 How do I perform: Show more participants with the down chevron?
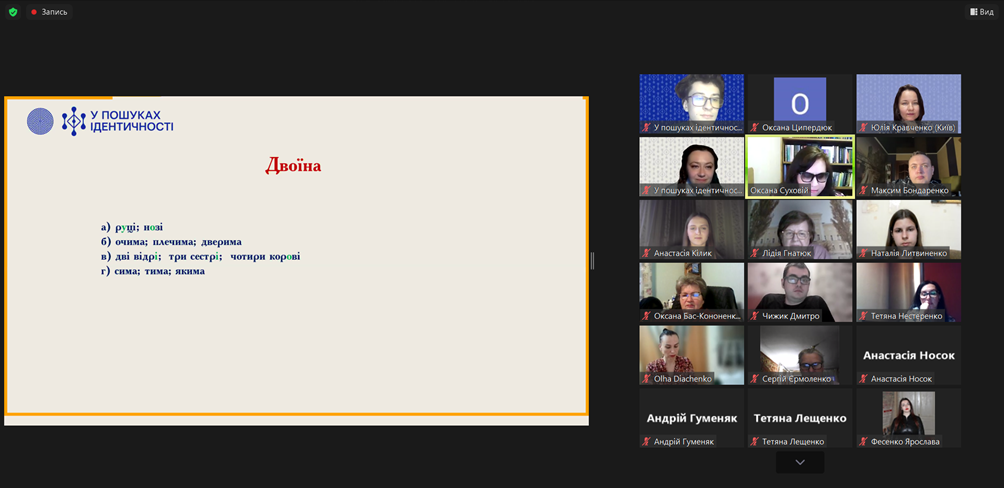(x=800, y=462)
